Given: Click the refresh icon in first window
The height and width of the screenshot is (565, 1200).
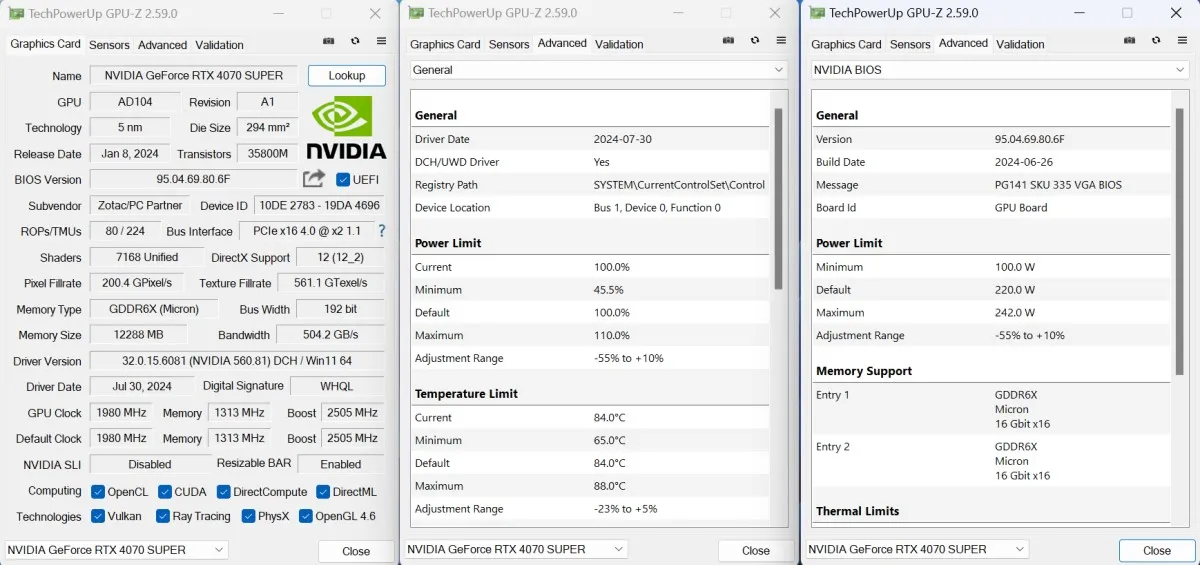Looking at the screenshot, I should click(x=355, y=41).
